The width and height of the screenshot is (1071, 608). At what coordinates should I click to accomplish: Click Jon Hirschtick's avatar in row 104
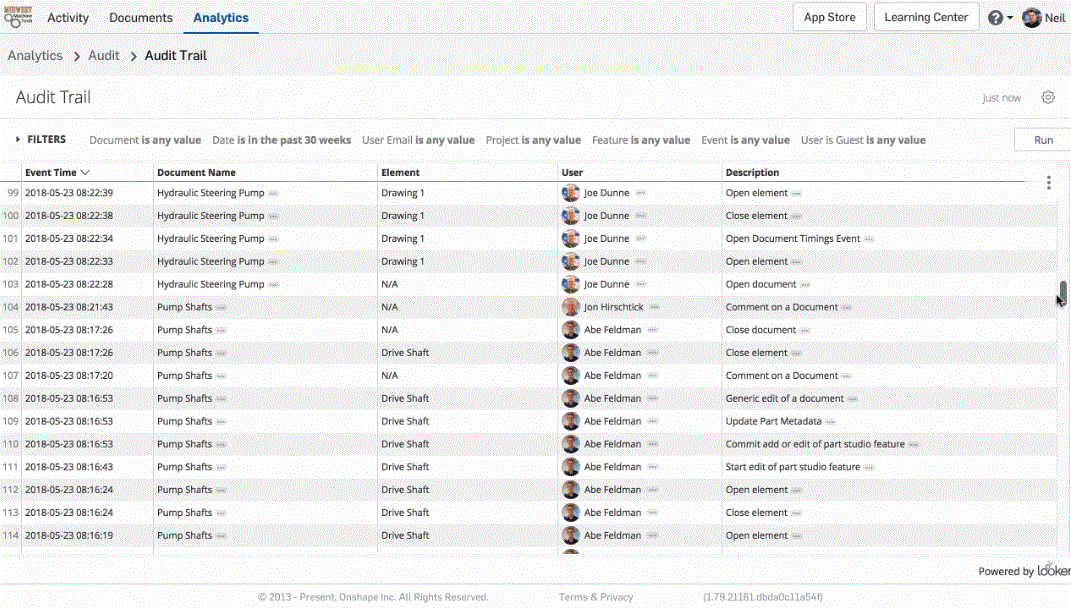coord(571,307)
